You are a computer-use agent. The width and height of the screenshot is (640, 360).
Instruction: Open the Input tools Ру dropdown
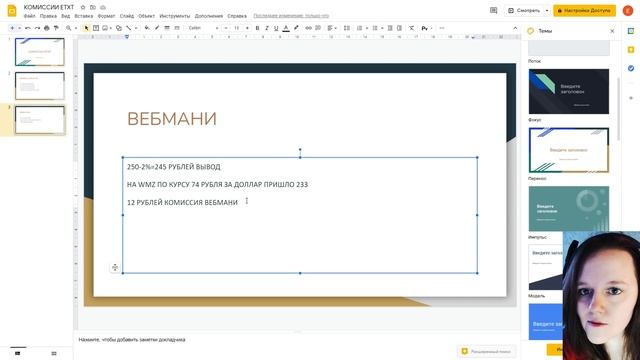tap(427, 28)
